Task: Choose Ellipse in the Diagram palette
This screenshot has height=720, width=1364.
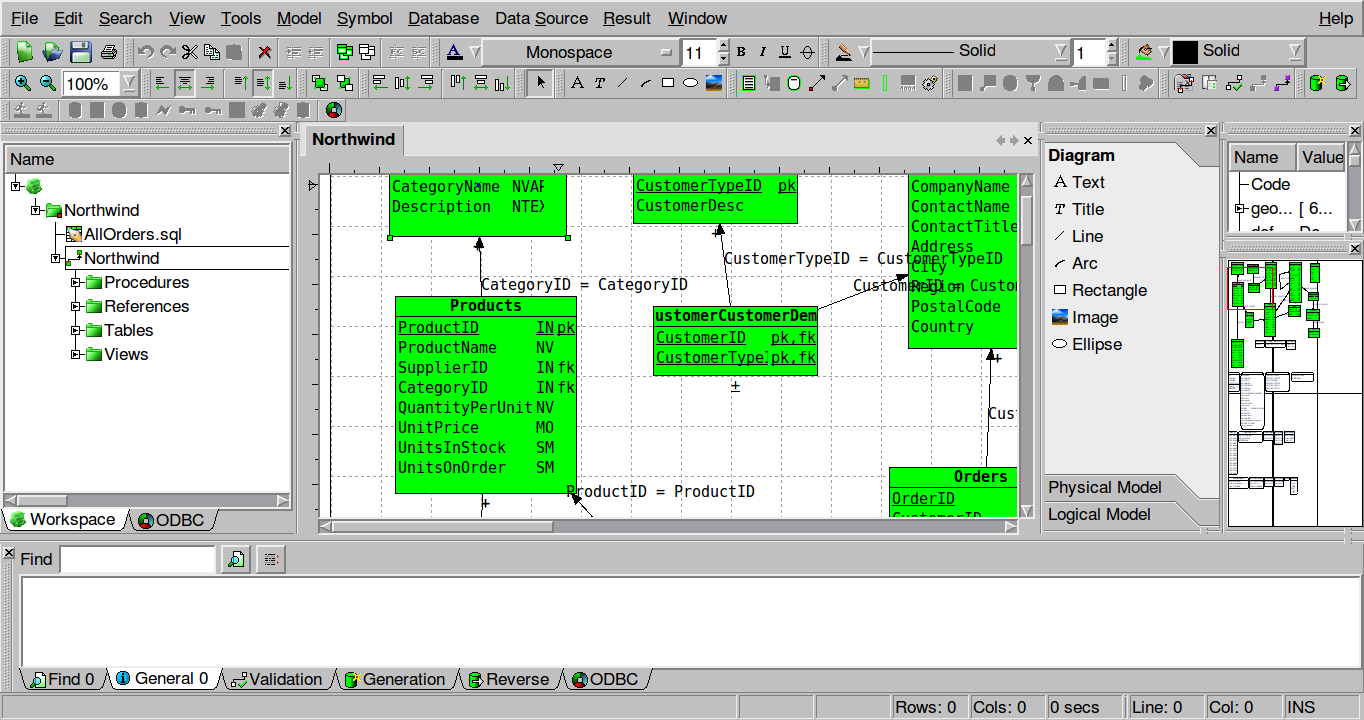Action: 1088,344
